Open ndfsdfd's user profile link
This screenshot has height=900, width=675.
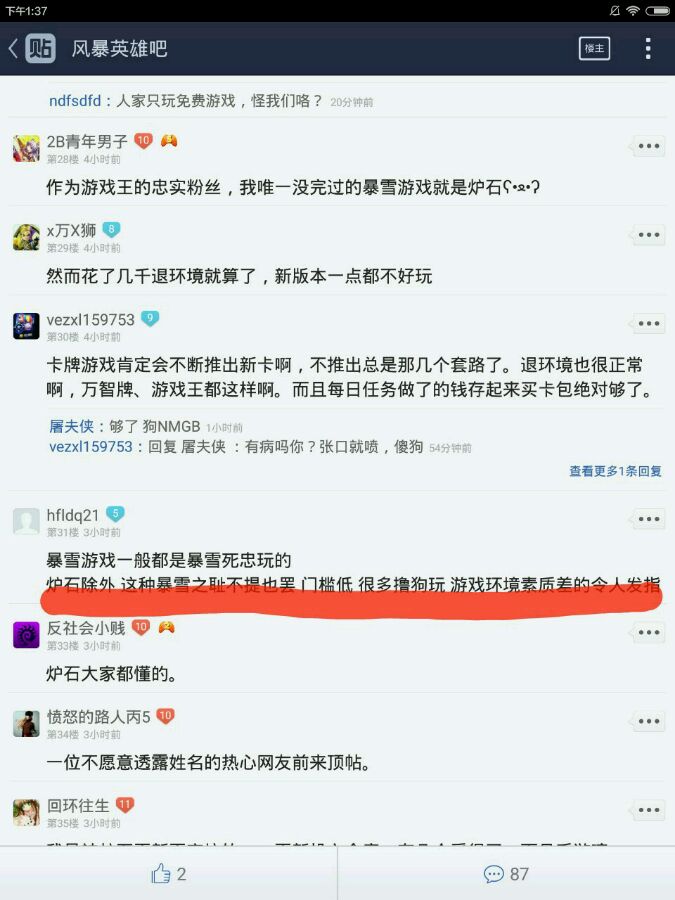click(75, 101)
